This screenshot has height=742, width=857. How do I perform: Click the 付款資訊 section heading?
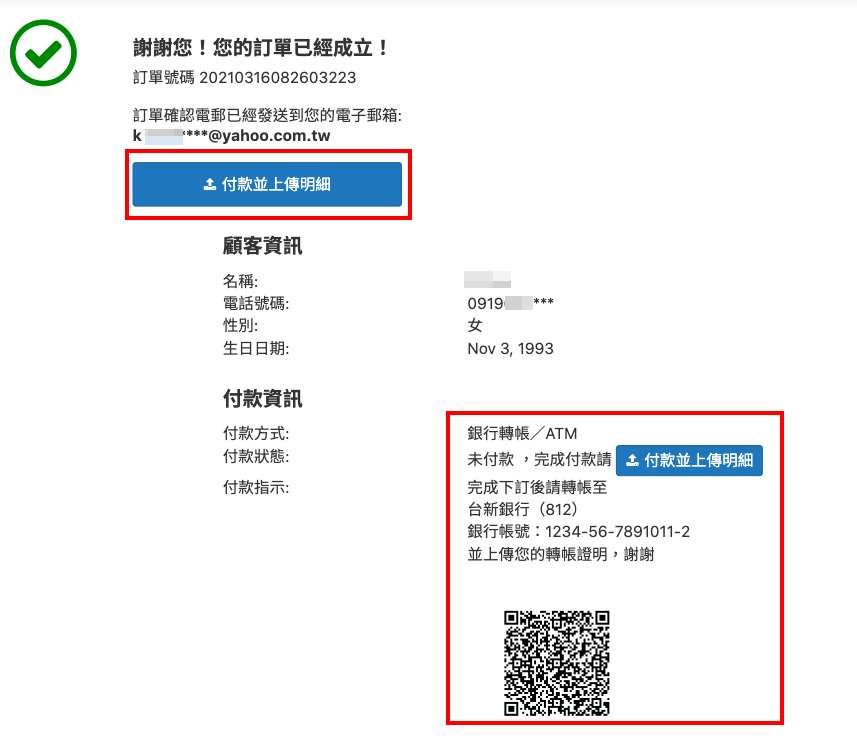(262, 399)
